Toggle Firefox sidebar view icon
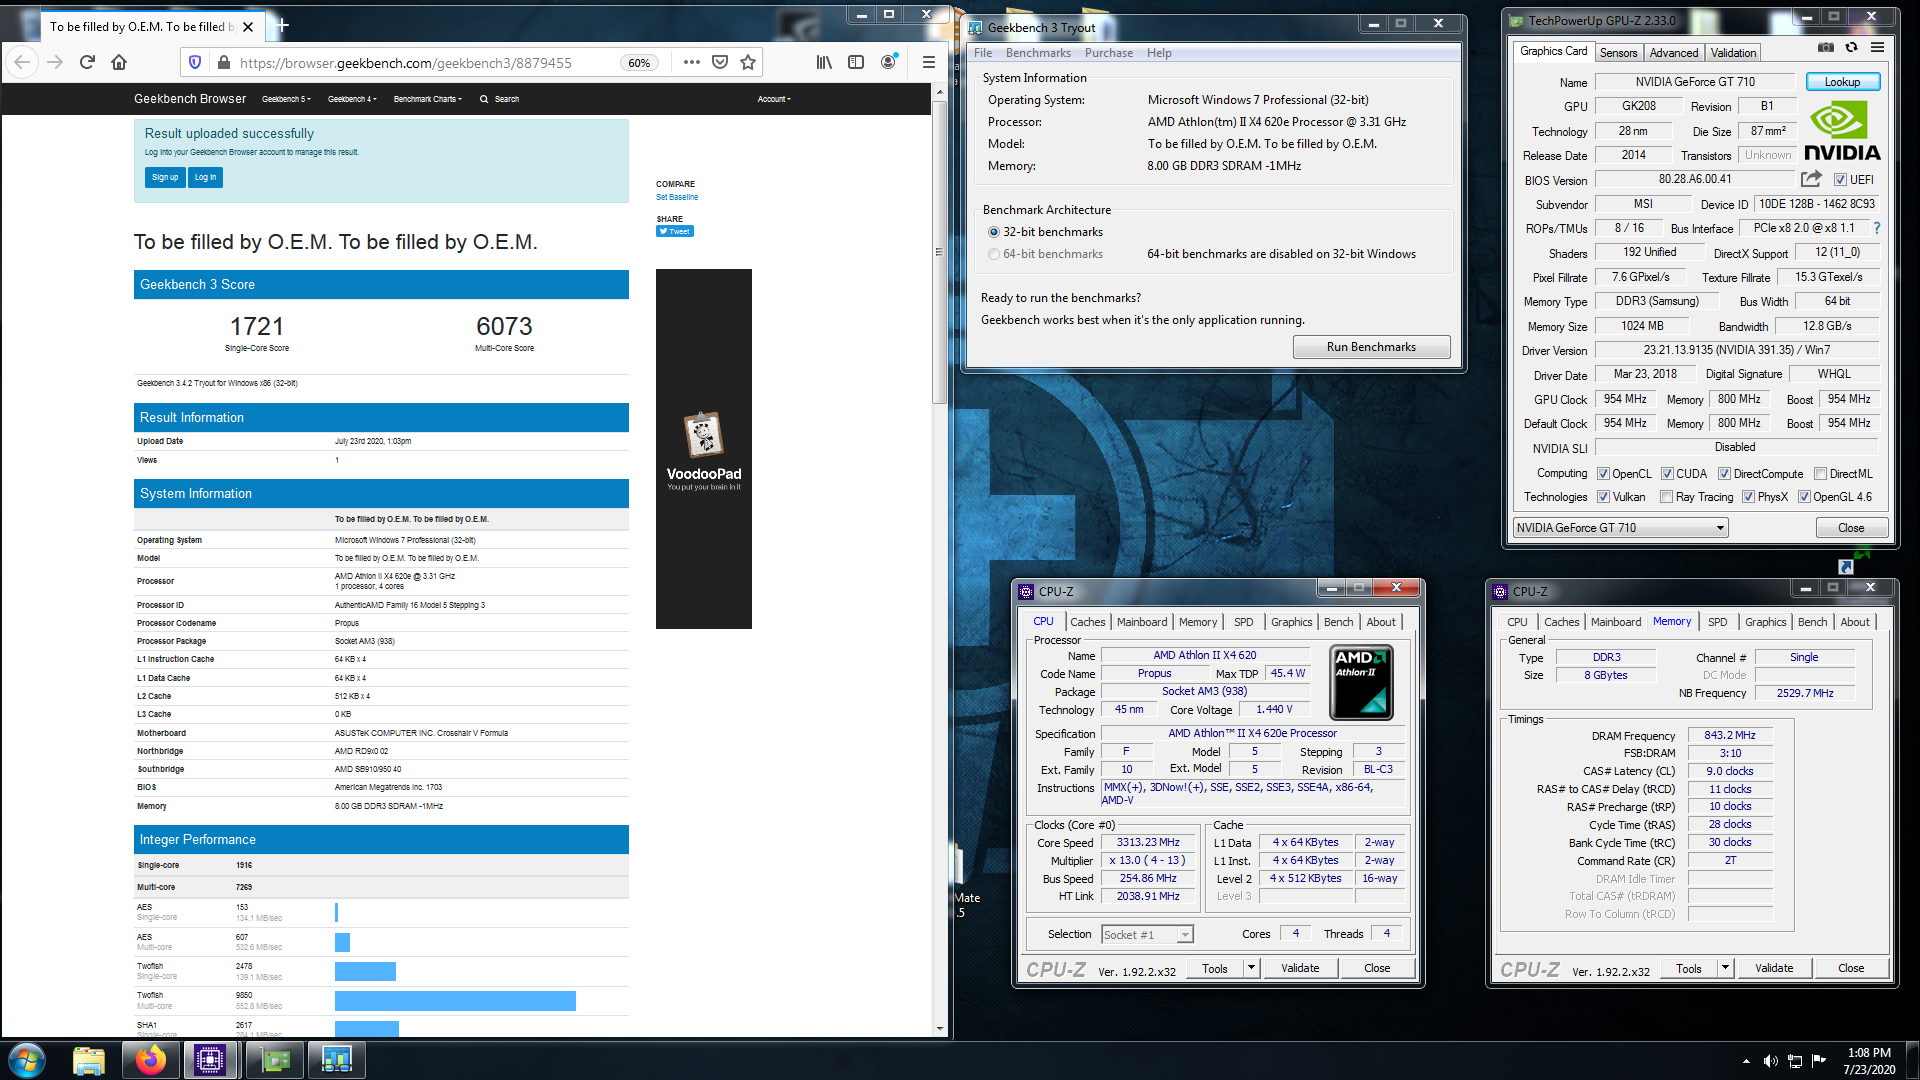 click(856, 62)
